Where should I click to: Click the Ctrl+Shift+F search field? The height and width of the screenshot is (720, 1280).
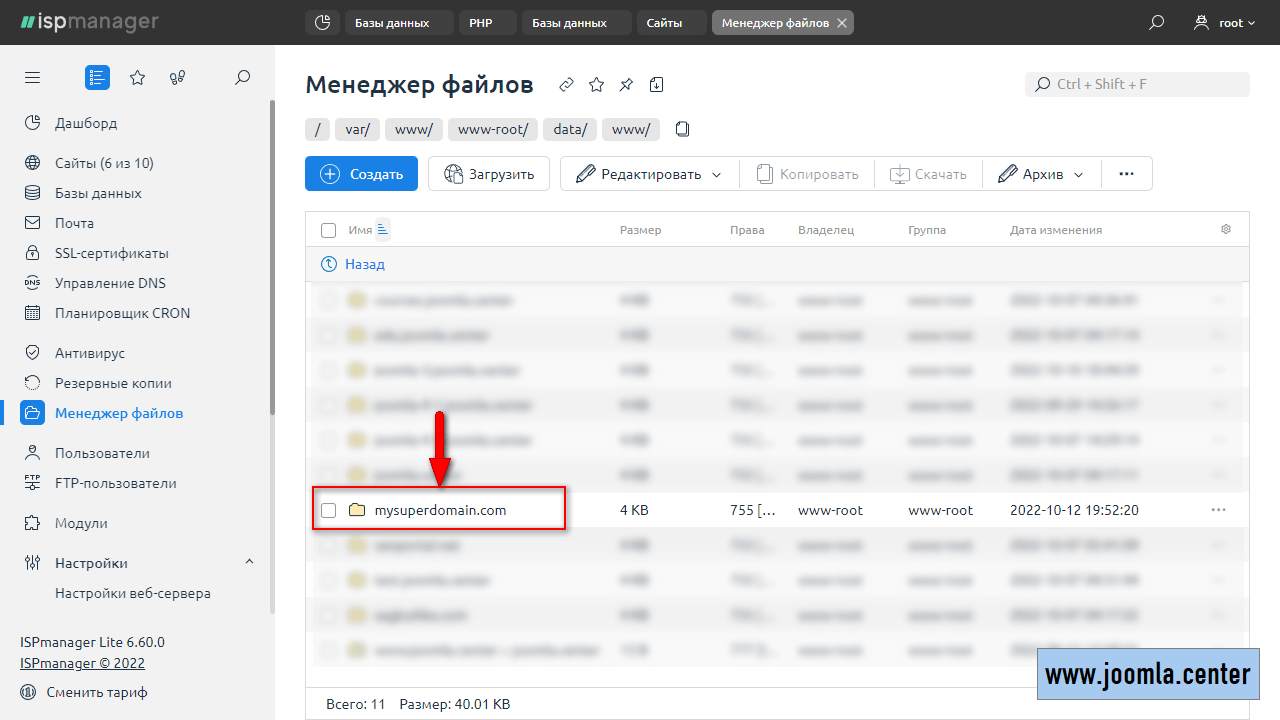coord(1137,85)
